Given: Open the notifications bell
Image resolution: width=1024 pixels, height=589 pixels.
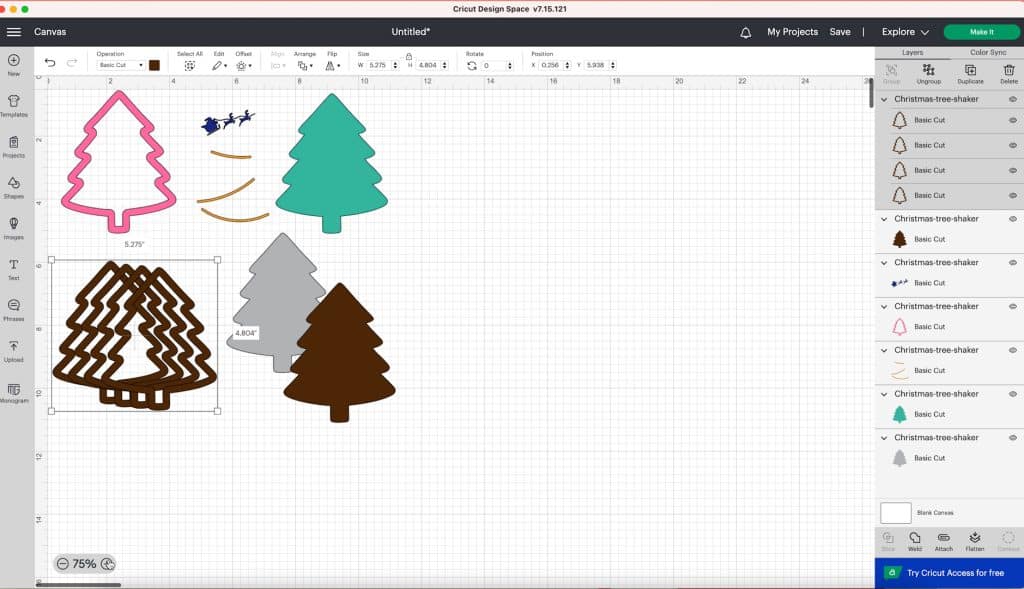Looking at the screenshot, I should 745,32.
